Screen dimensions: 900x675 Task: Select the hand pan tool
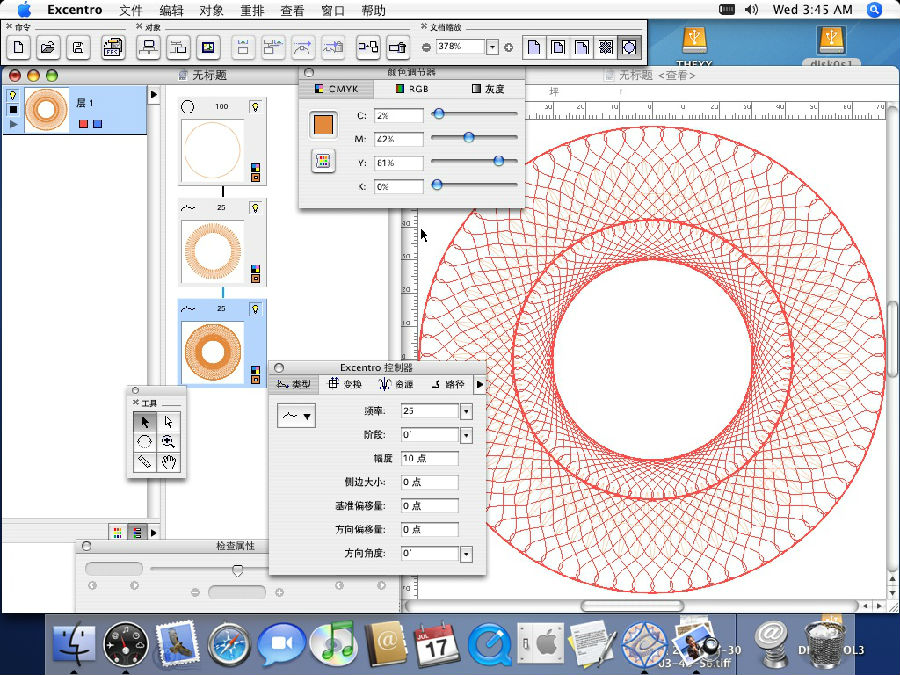(x=170, y=461)
